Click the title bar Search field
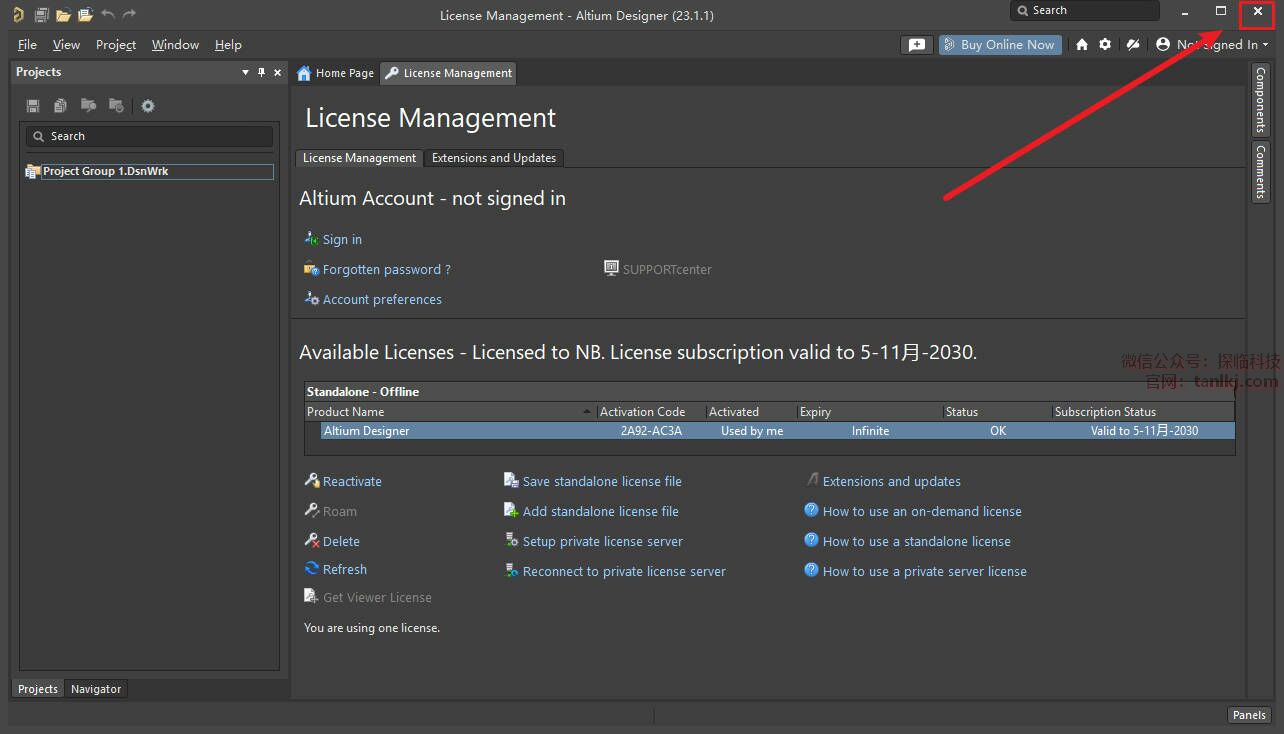Screen dimensions: 1284x734 (1085, 10)
